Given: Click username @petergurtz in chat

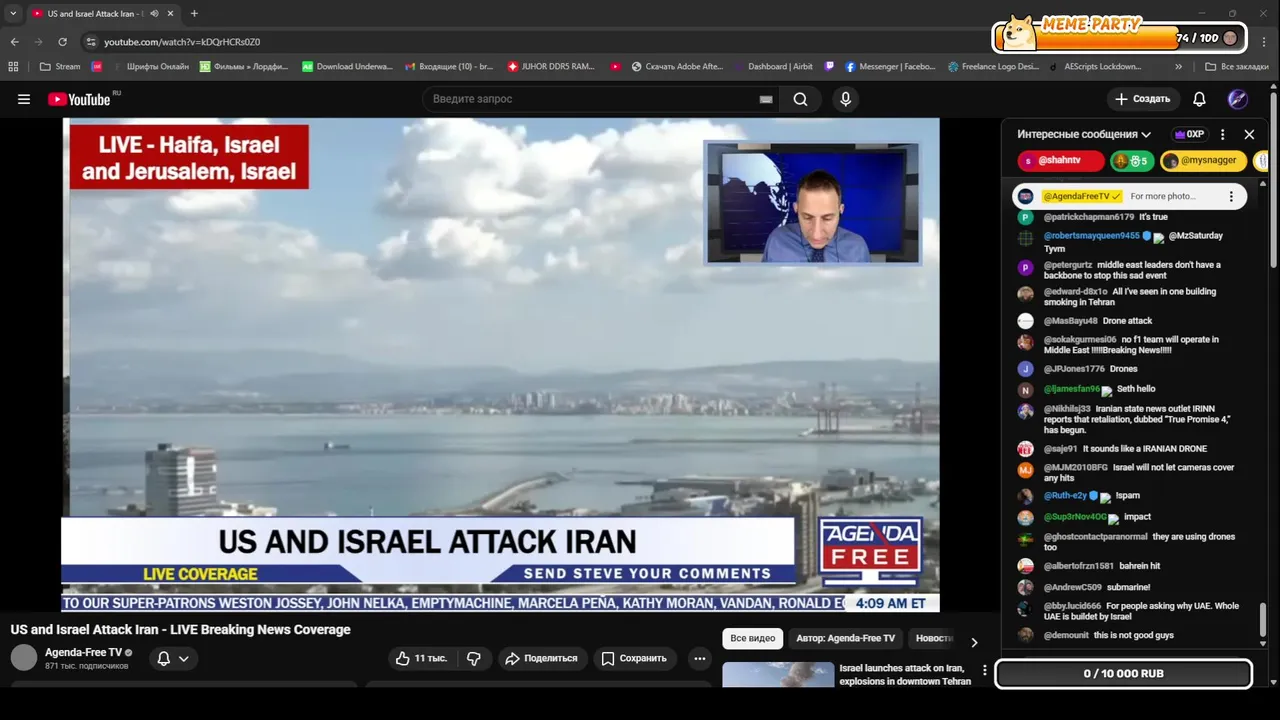Looking at the screenshot, I should 1068,265.
